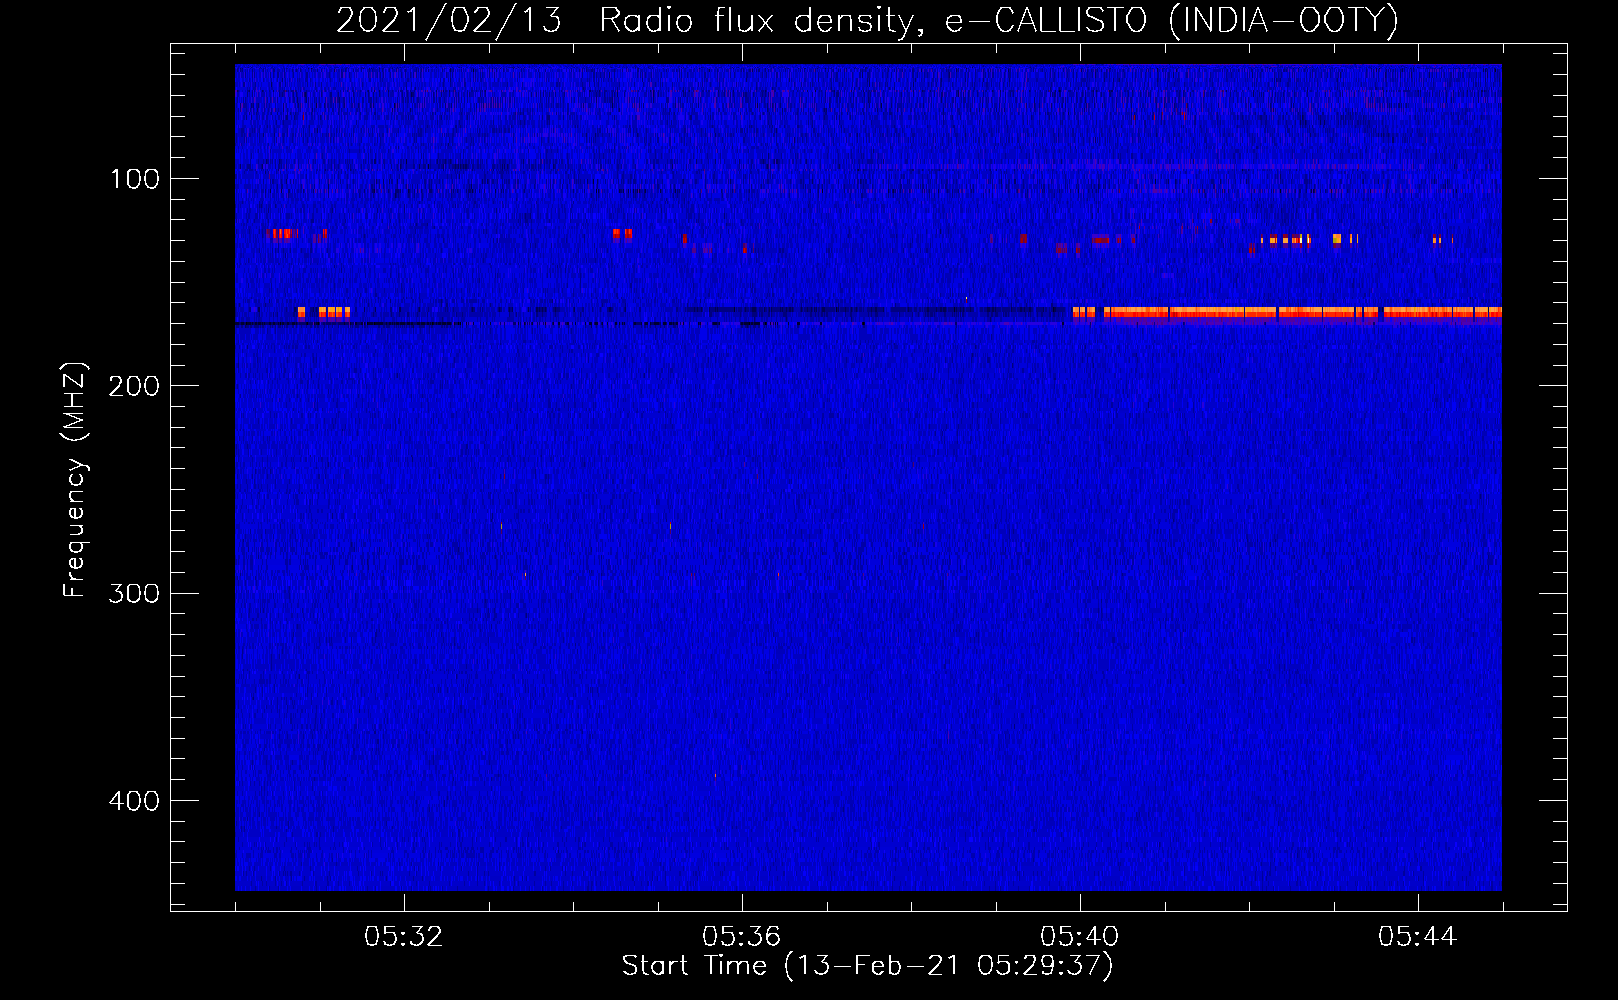The image size is (1618, 1000).
Task: Click the 05:40 time tick label
Action: pos(1080,937)
